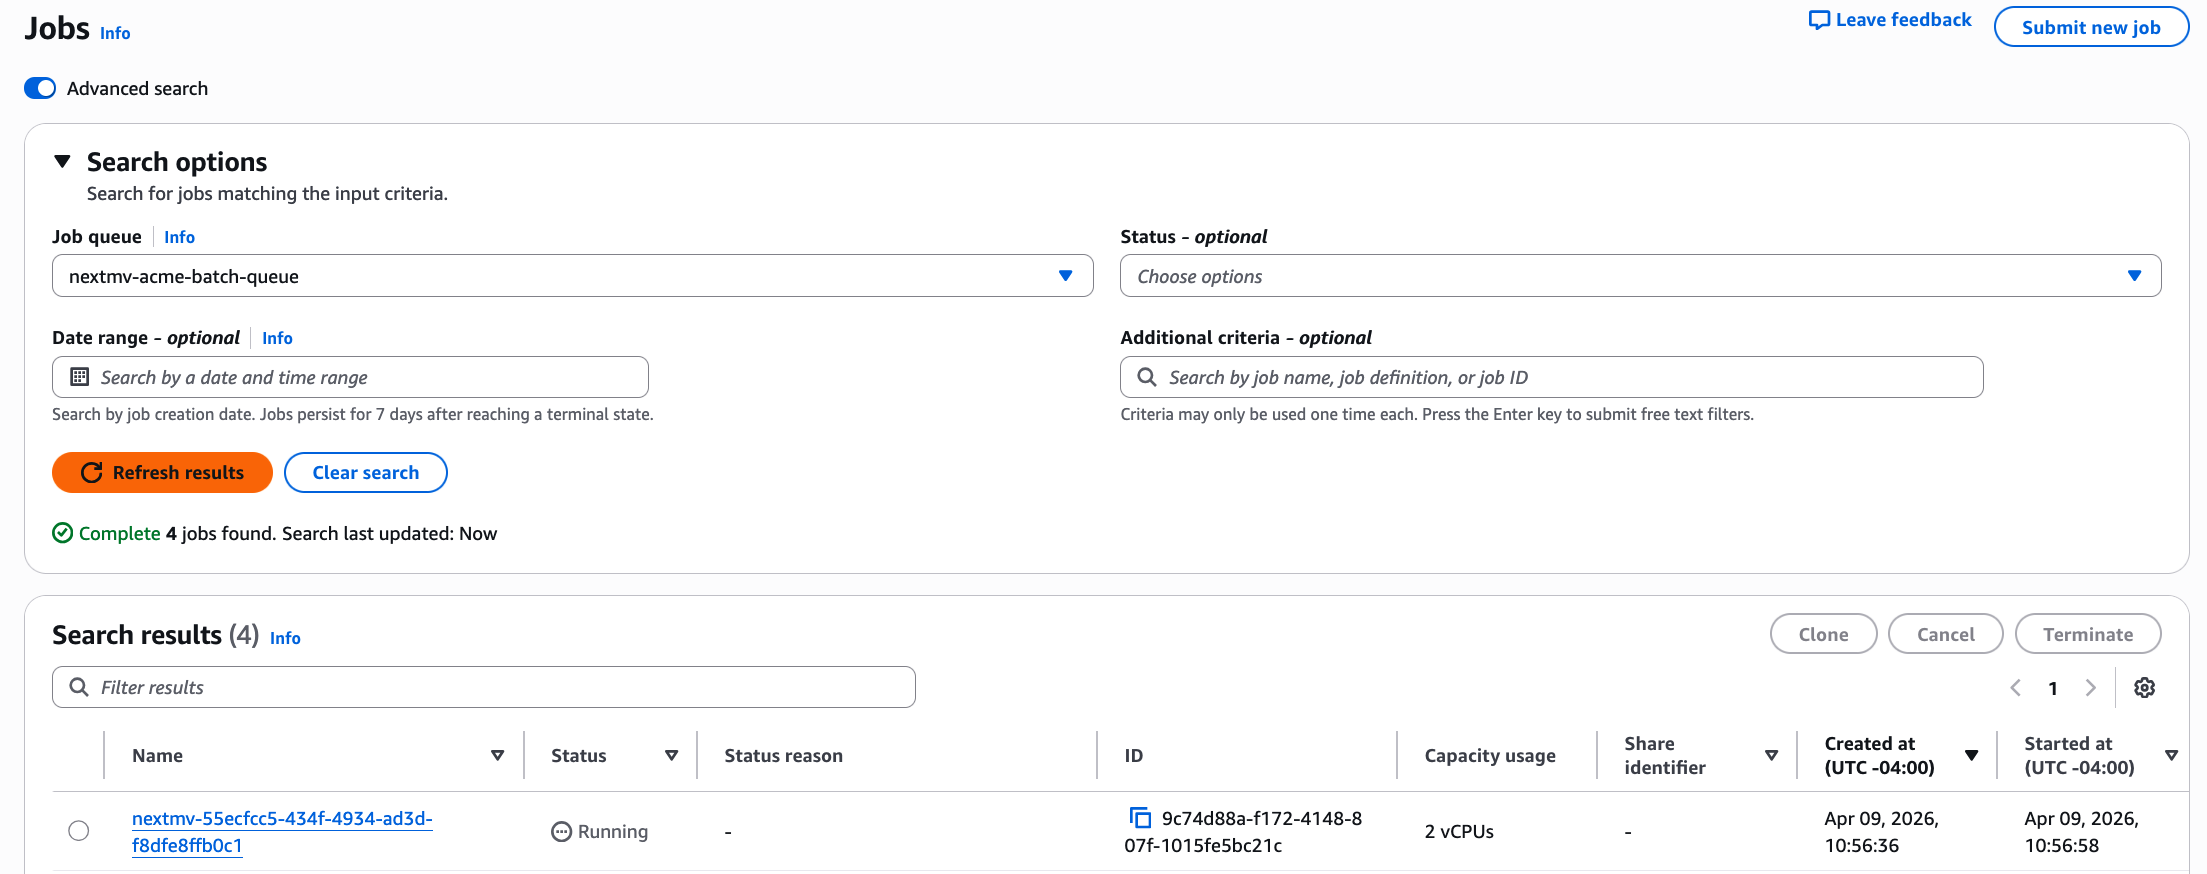Screen dimensions: 2207x874
Task: Open Info link beside Date range label
Action: (x=277, y=338)
